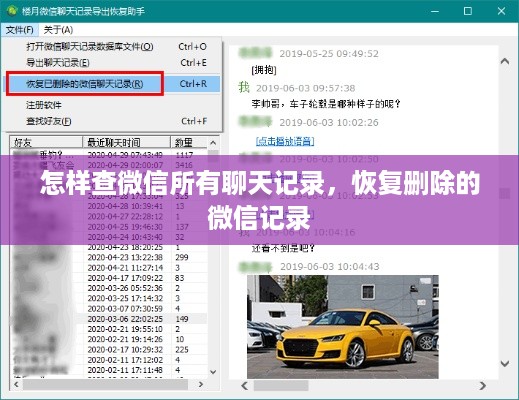The height and width of the screenshot is (400, 519).
Task: Click chat panel horizontal scroll left arrow
Action: 245,386
